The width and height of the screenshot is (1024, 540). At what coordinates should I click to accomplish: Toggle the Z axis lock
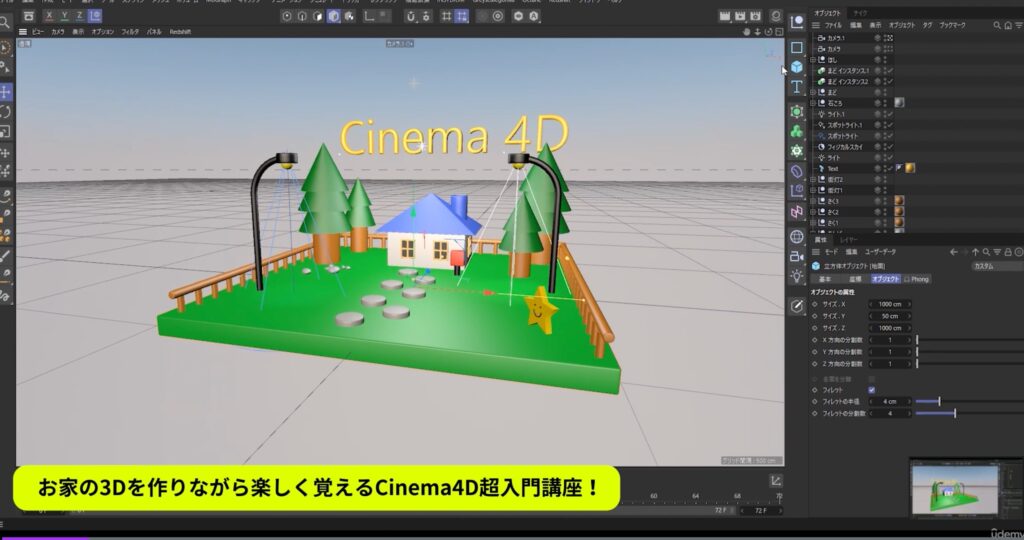(79, 16)
